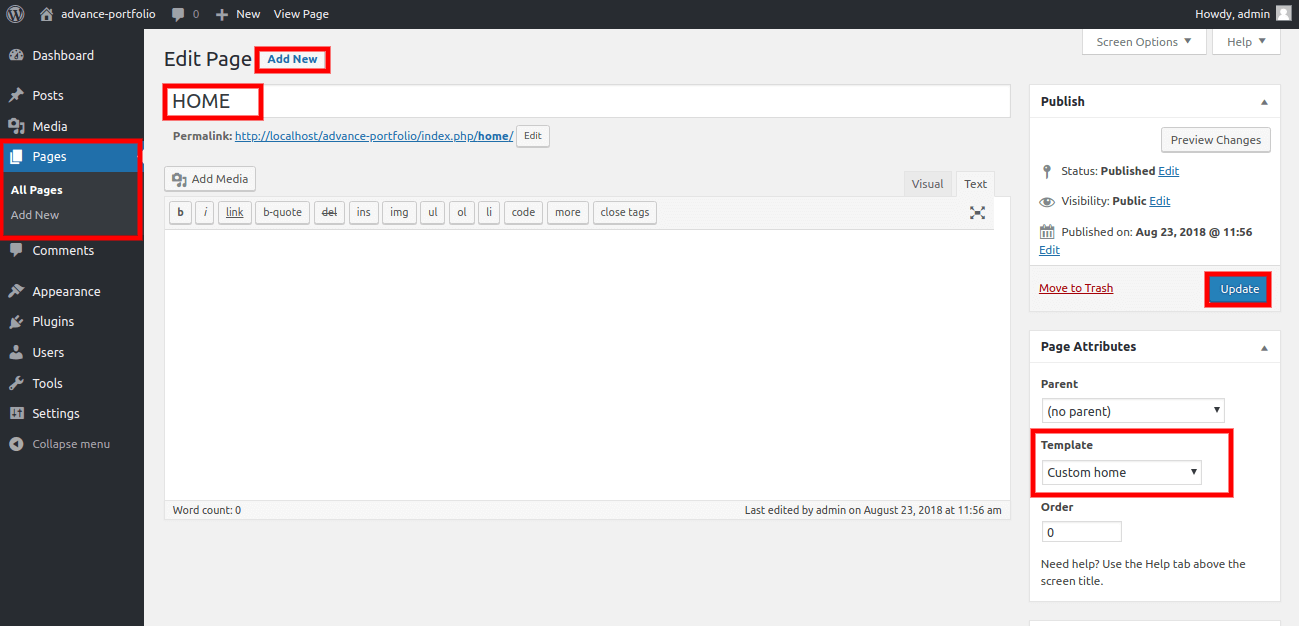Viewport: 1299px width, 626px height.
Task: Click the img quicktag button
Action: (x=399, y=212)
